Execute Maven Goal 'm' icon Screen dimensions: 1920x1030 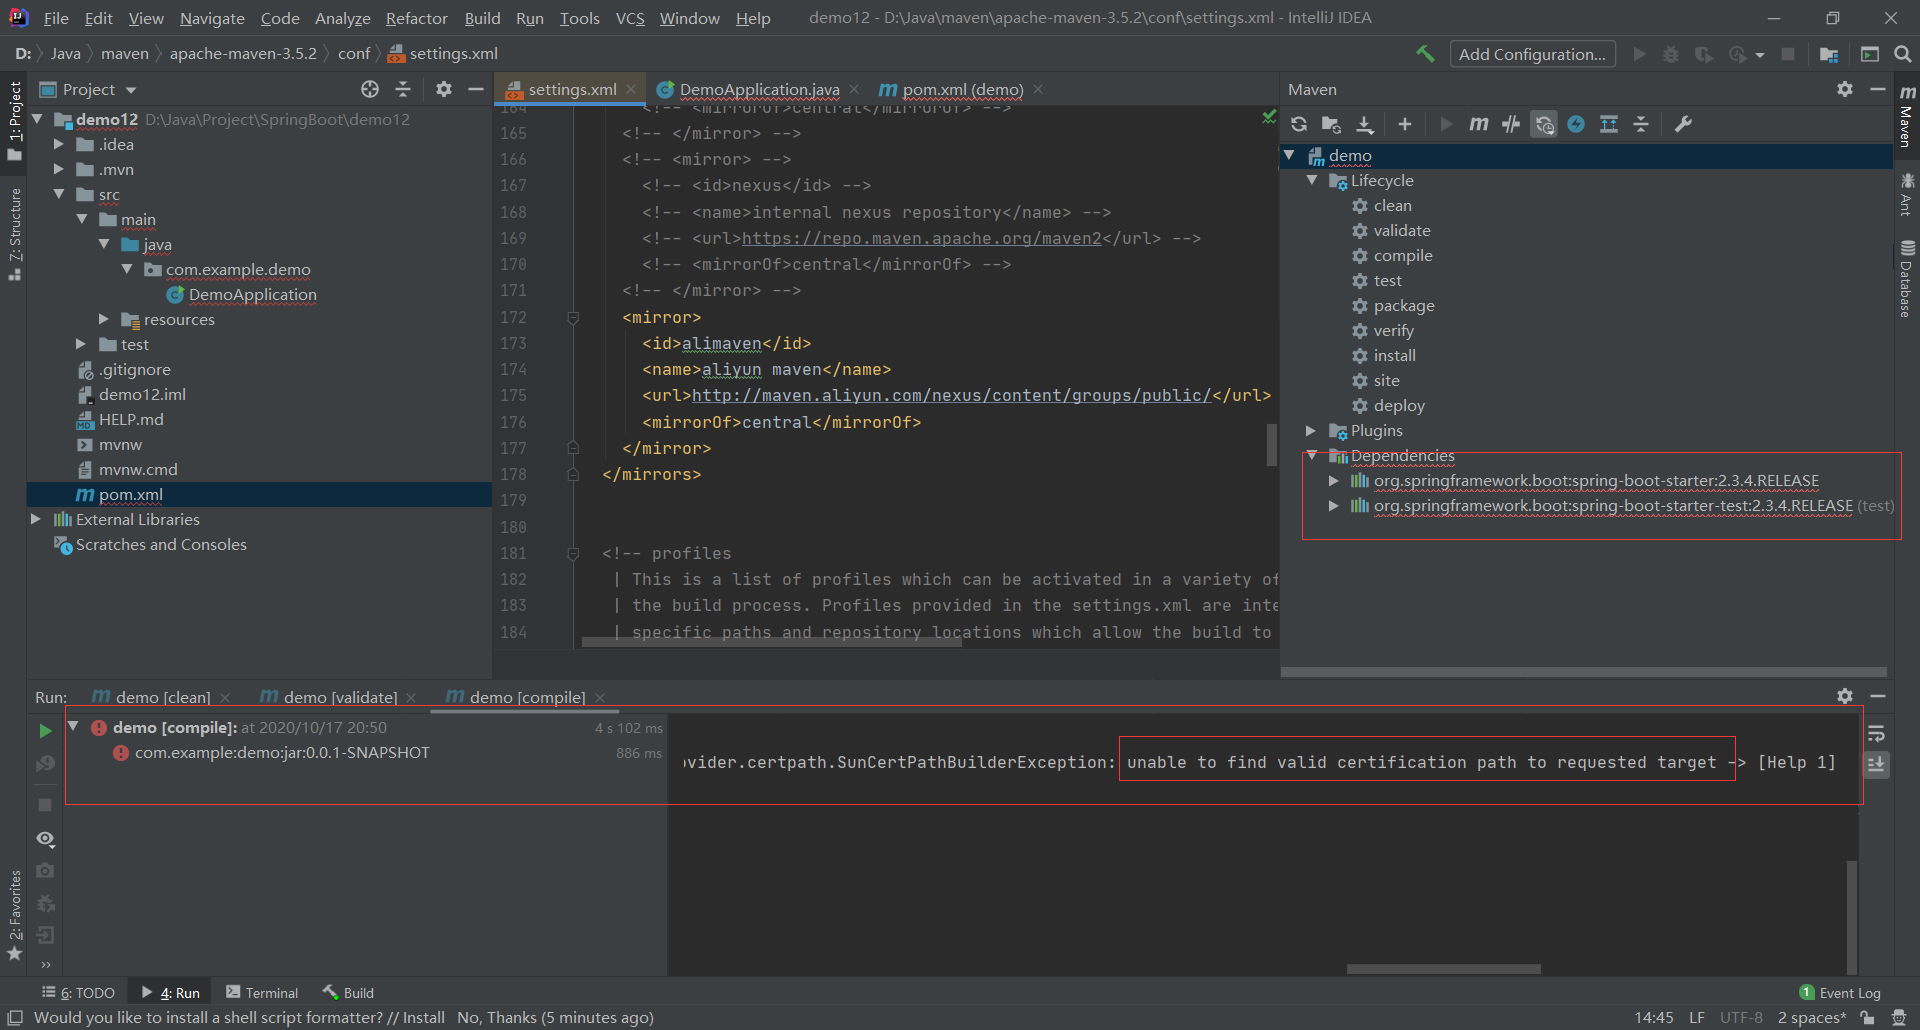point(1478,124)
